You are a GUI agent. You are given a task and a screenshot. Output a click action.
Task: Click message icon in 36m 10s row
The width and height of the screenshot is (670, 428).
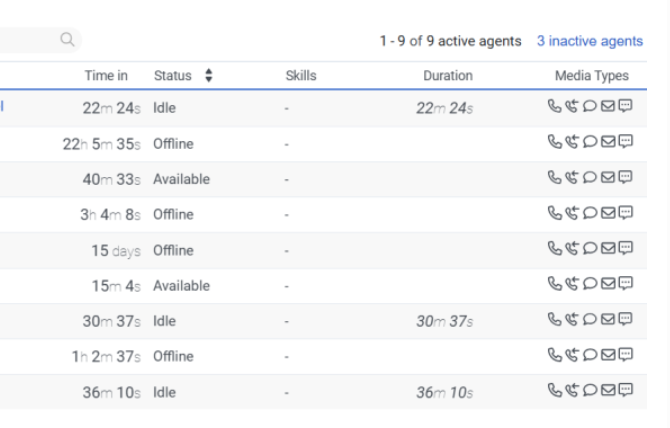point(626,392)
